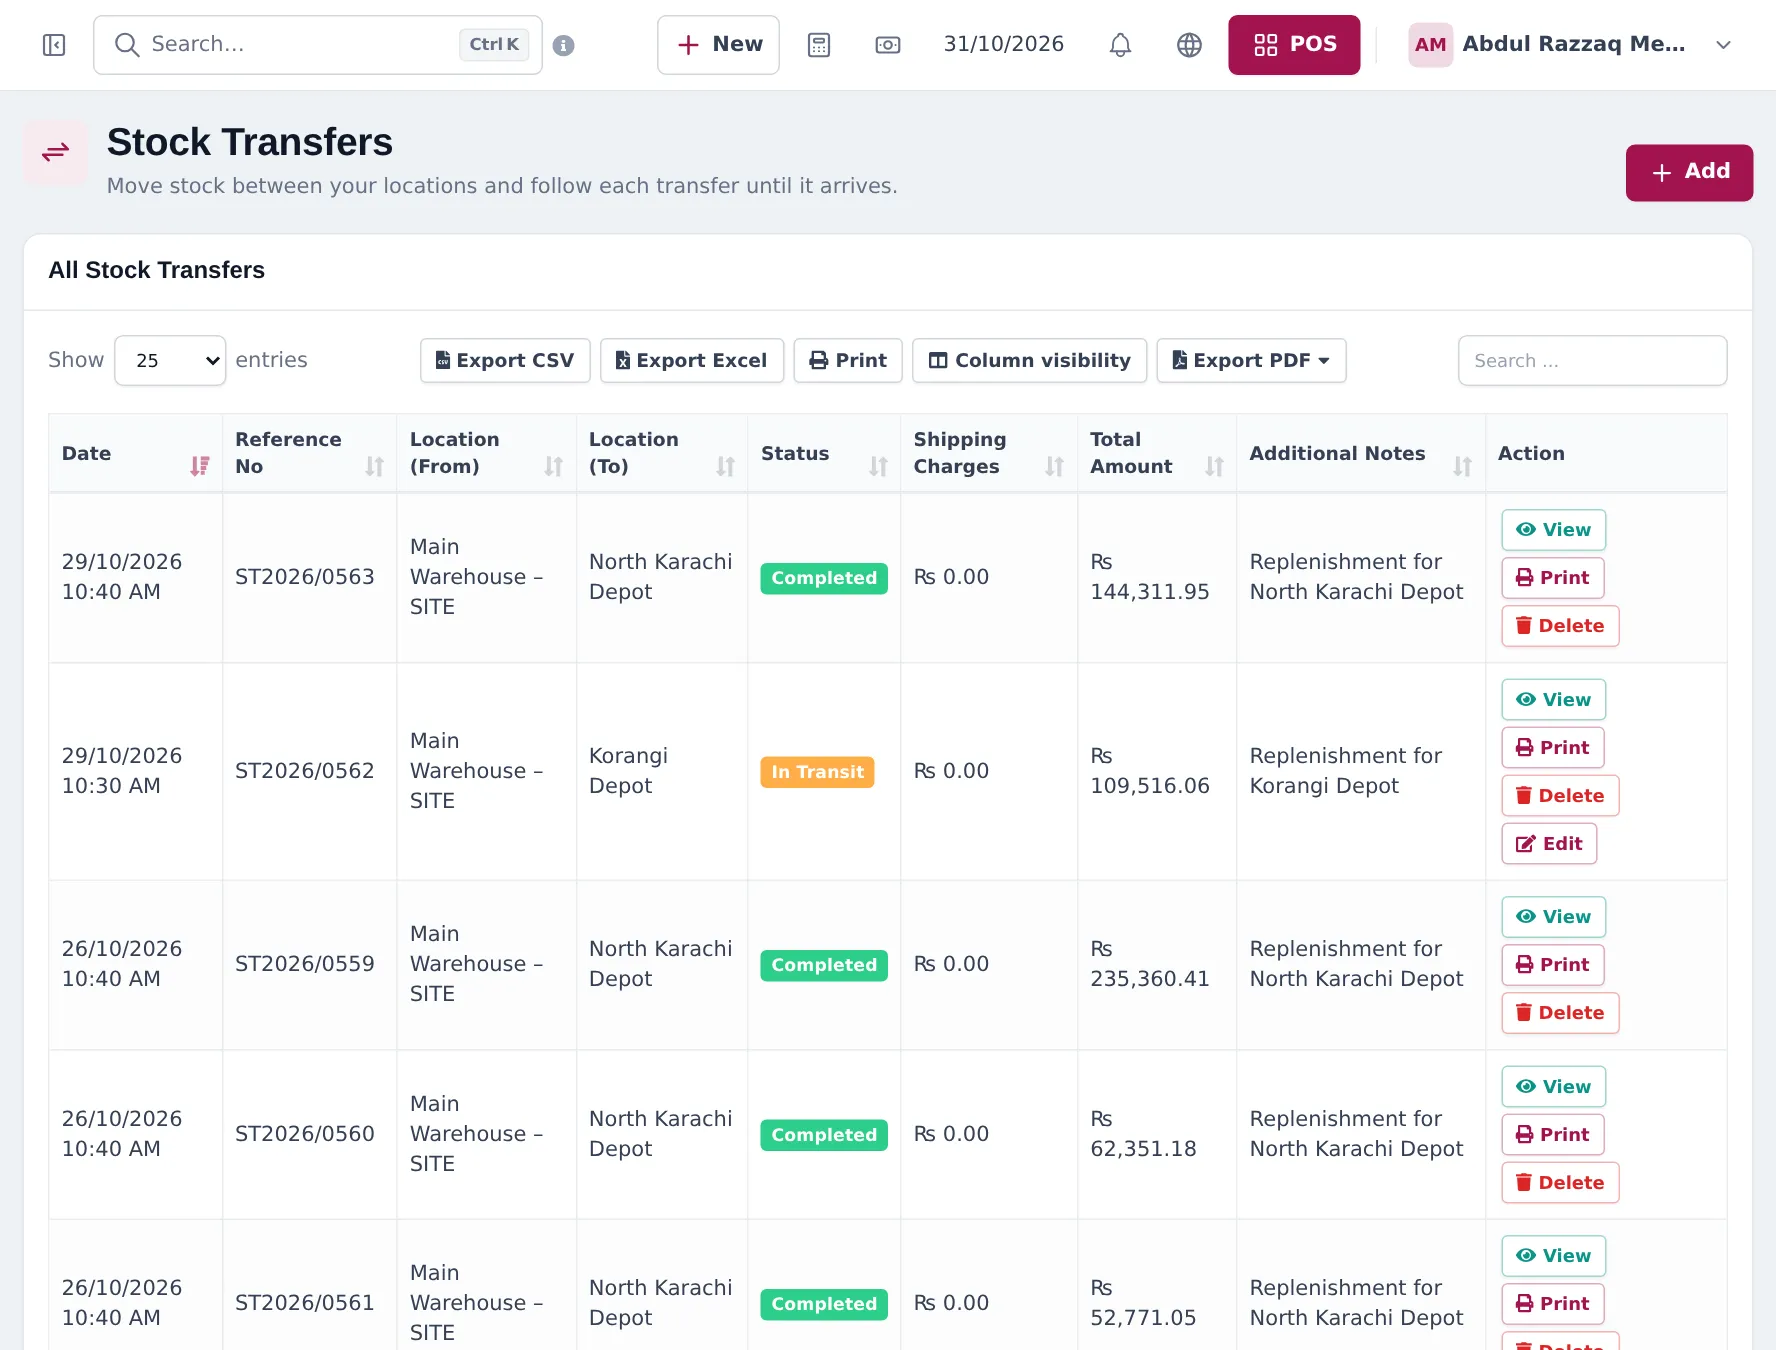Sort by Location (To) column
This screenshot has height=1350, width=1776.
(x=661, y=453)
